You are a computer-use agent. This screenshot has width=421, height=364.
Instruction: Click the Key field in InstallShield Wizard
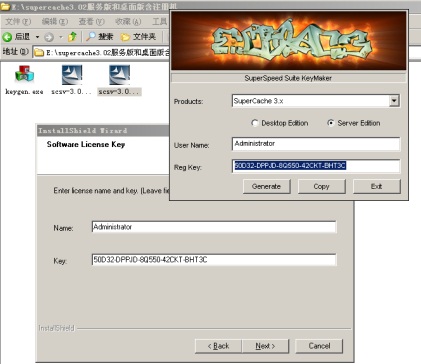214,260
